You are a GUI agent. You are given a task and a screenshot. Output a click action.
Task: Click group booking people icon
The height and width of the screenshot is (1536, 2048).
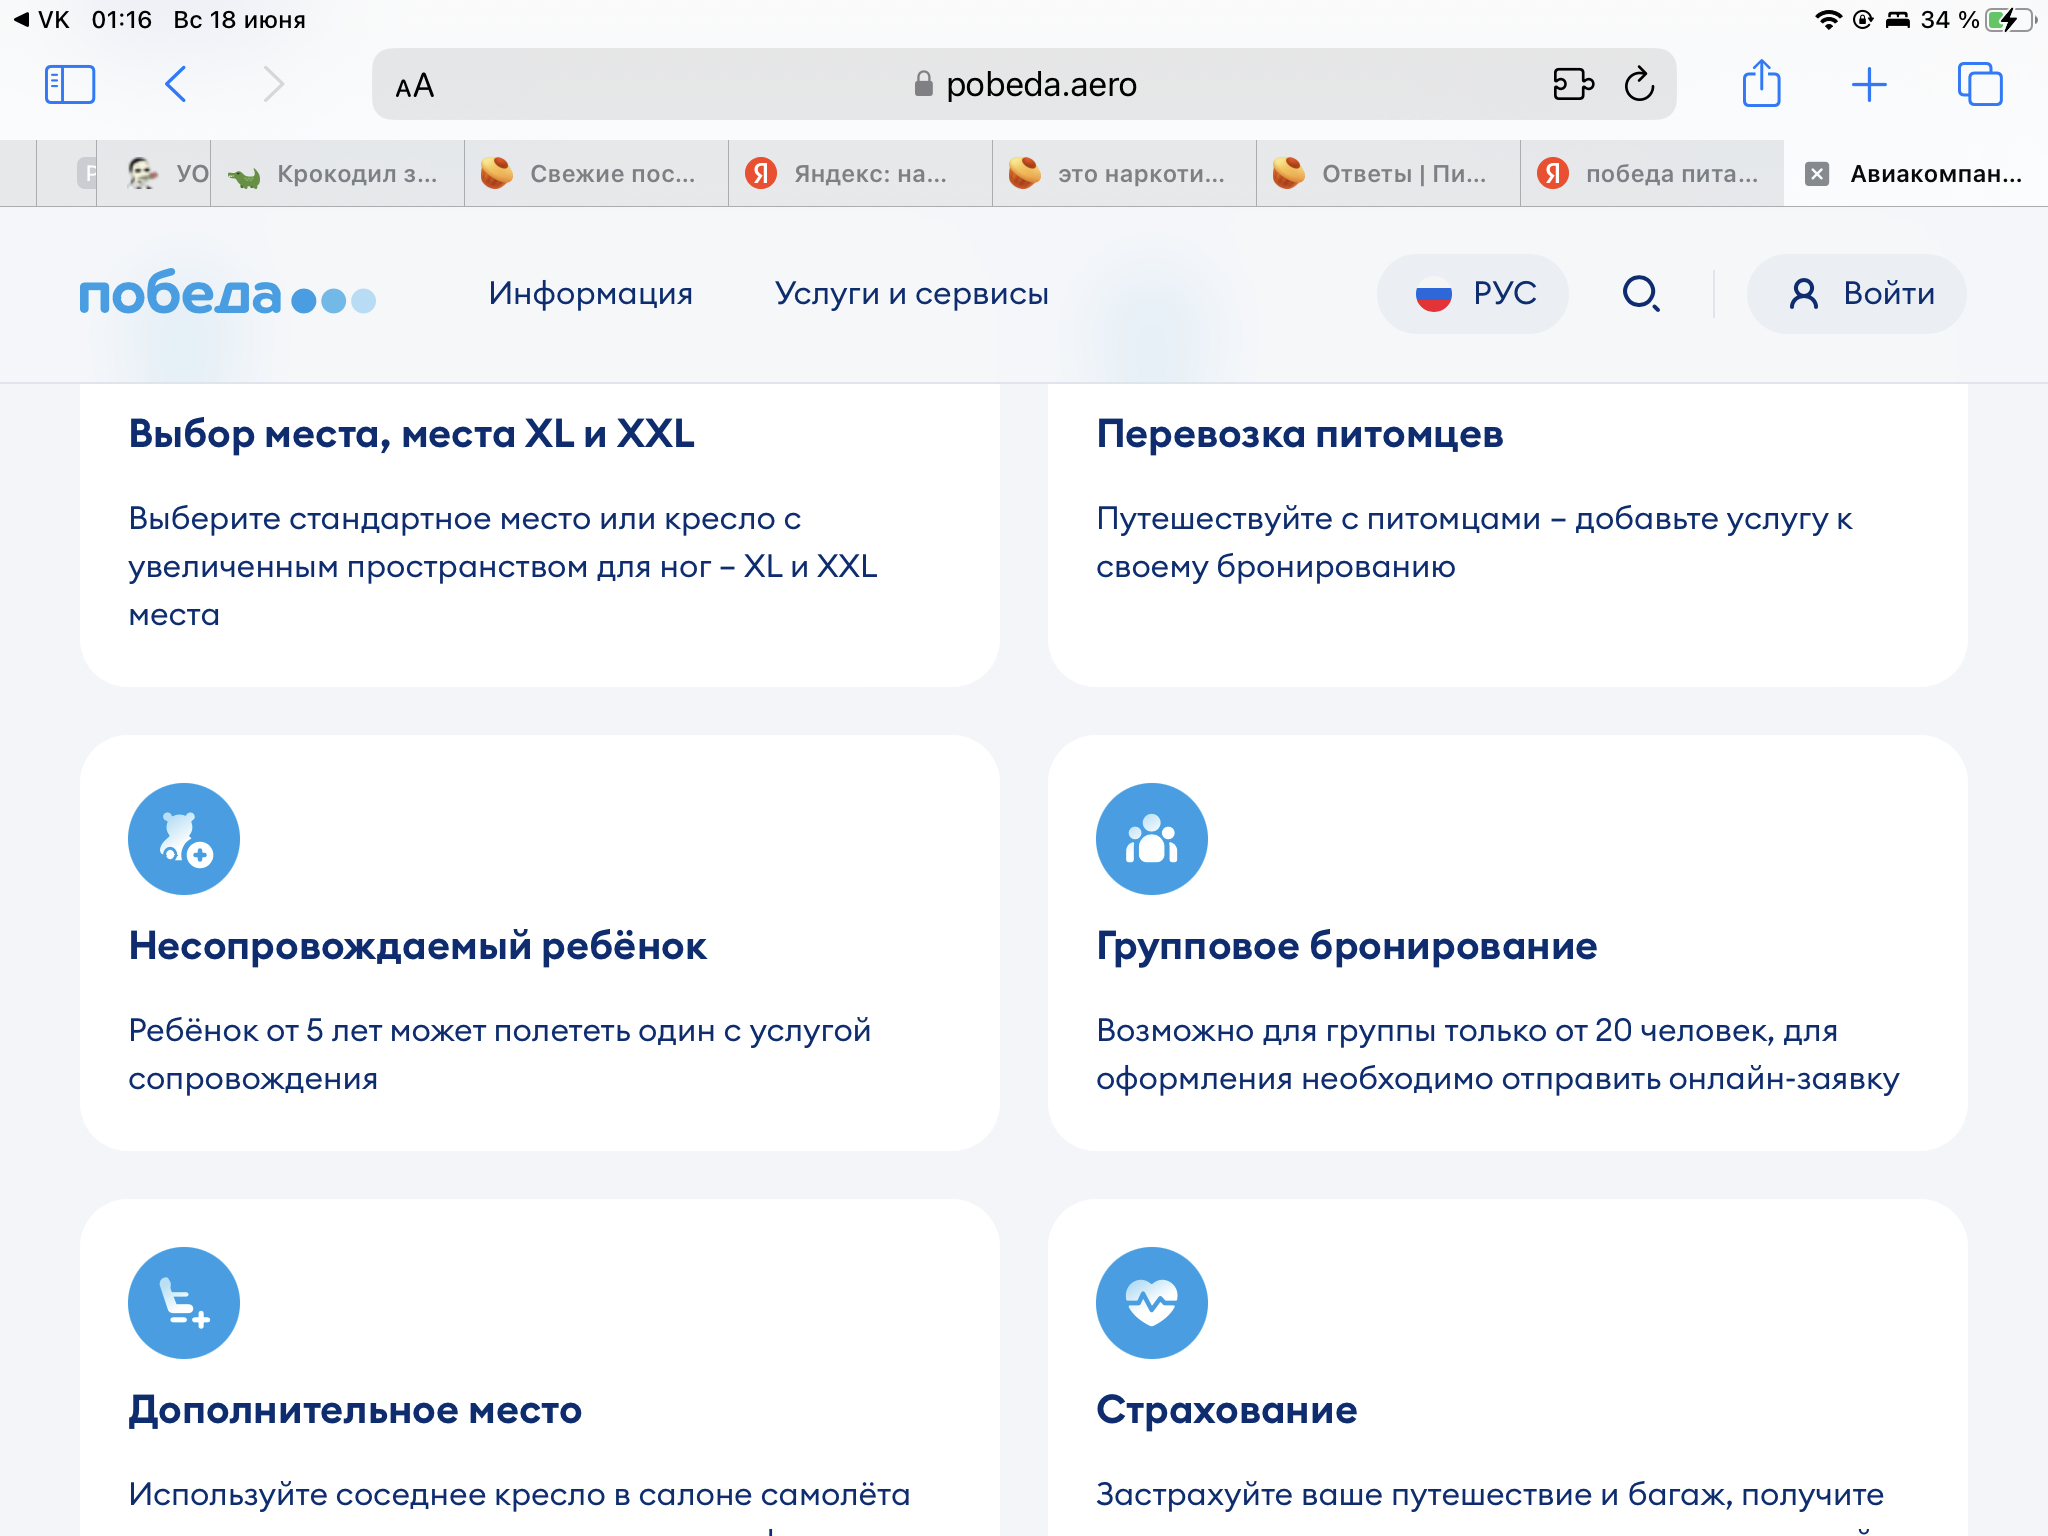click(1151, 839)
